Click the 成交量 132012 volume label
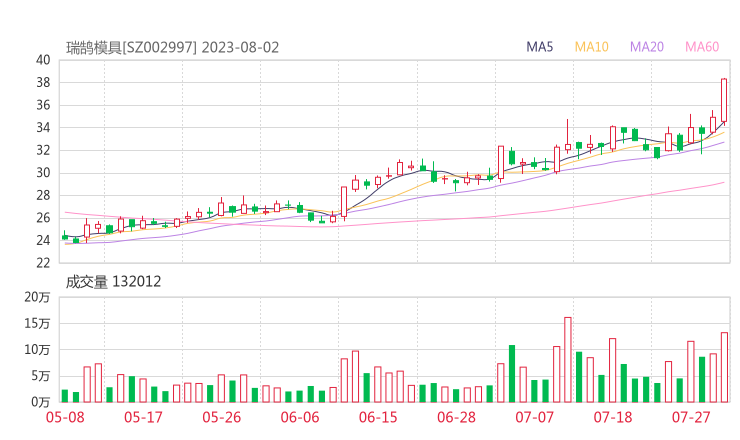 [113, 282]
